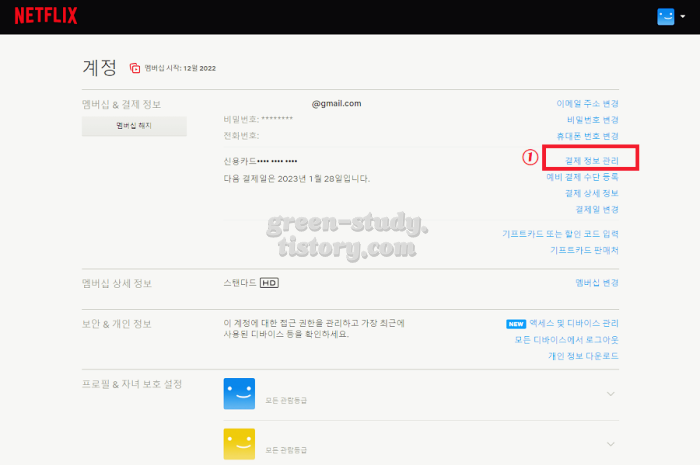Viewport: 700px width, 465px height.
Task: Expand the yellow profile row chevron
Action: [x=611, y=444]
